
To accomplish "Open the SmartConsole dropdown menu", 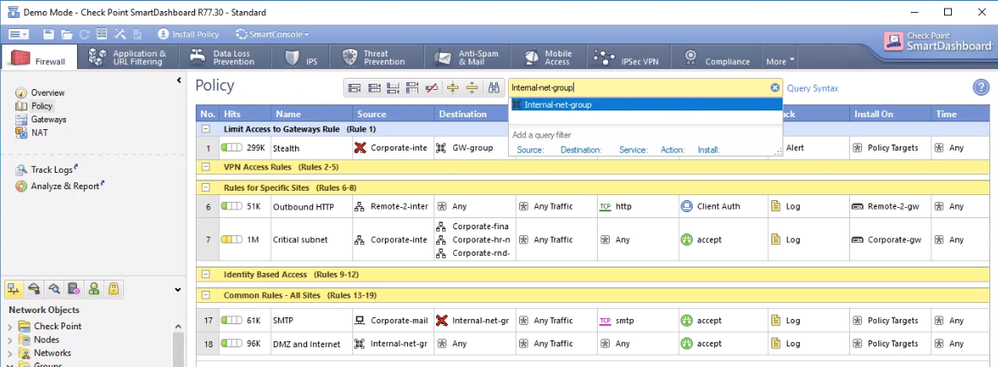I will (x=272, y=34).
